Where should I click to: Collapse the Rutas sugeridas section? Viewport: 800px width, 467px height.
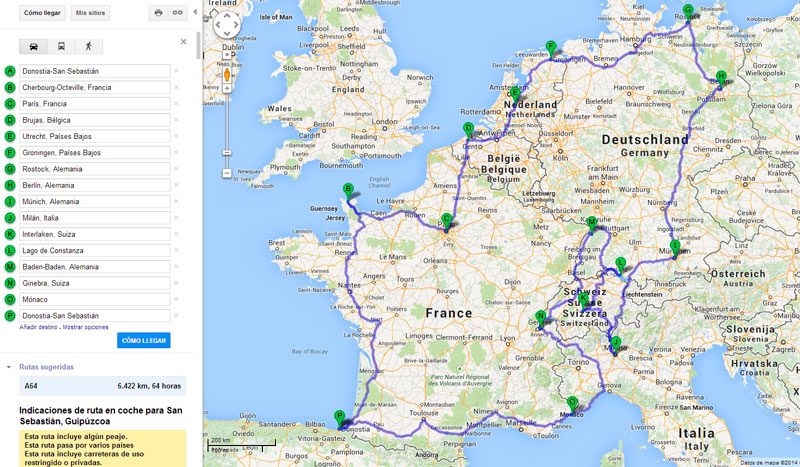pos(9,367)
